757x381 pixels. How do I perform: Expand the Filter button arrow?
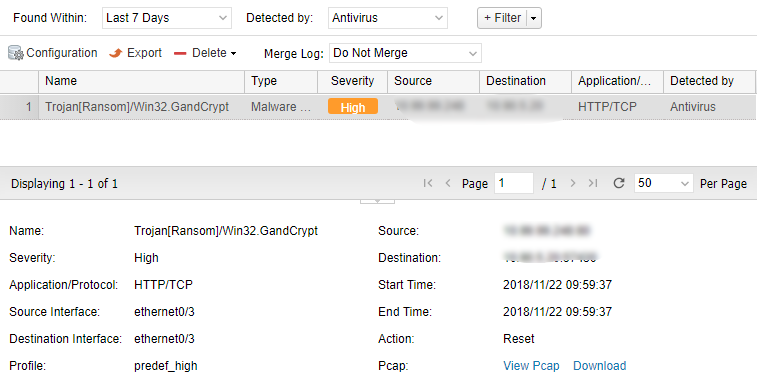coord(533,18)
